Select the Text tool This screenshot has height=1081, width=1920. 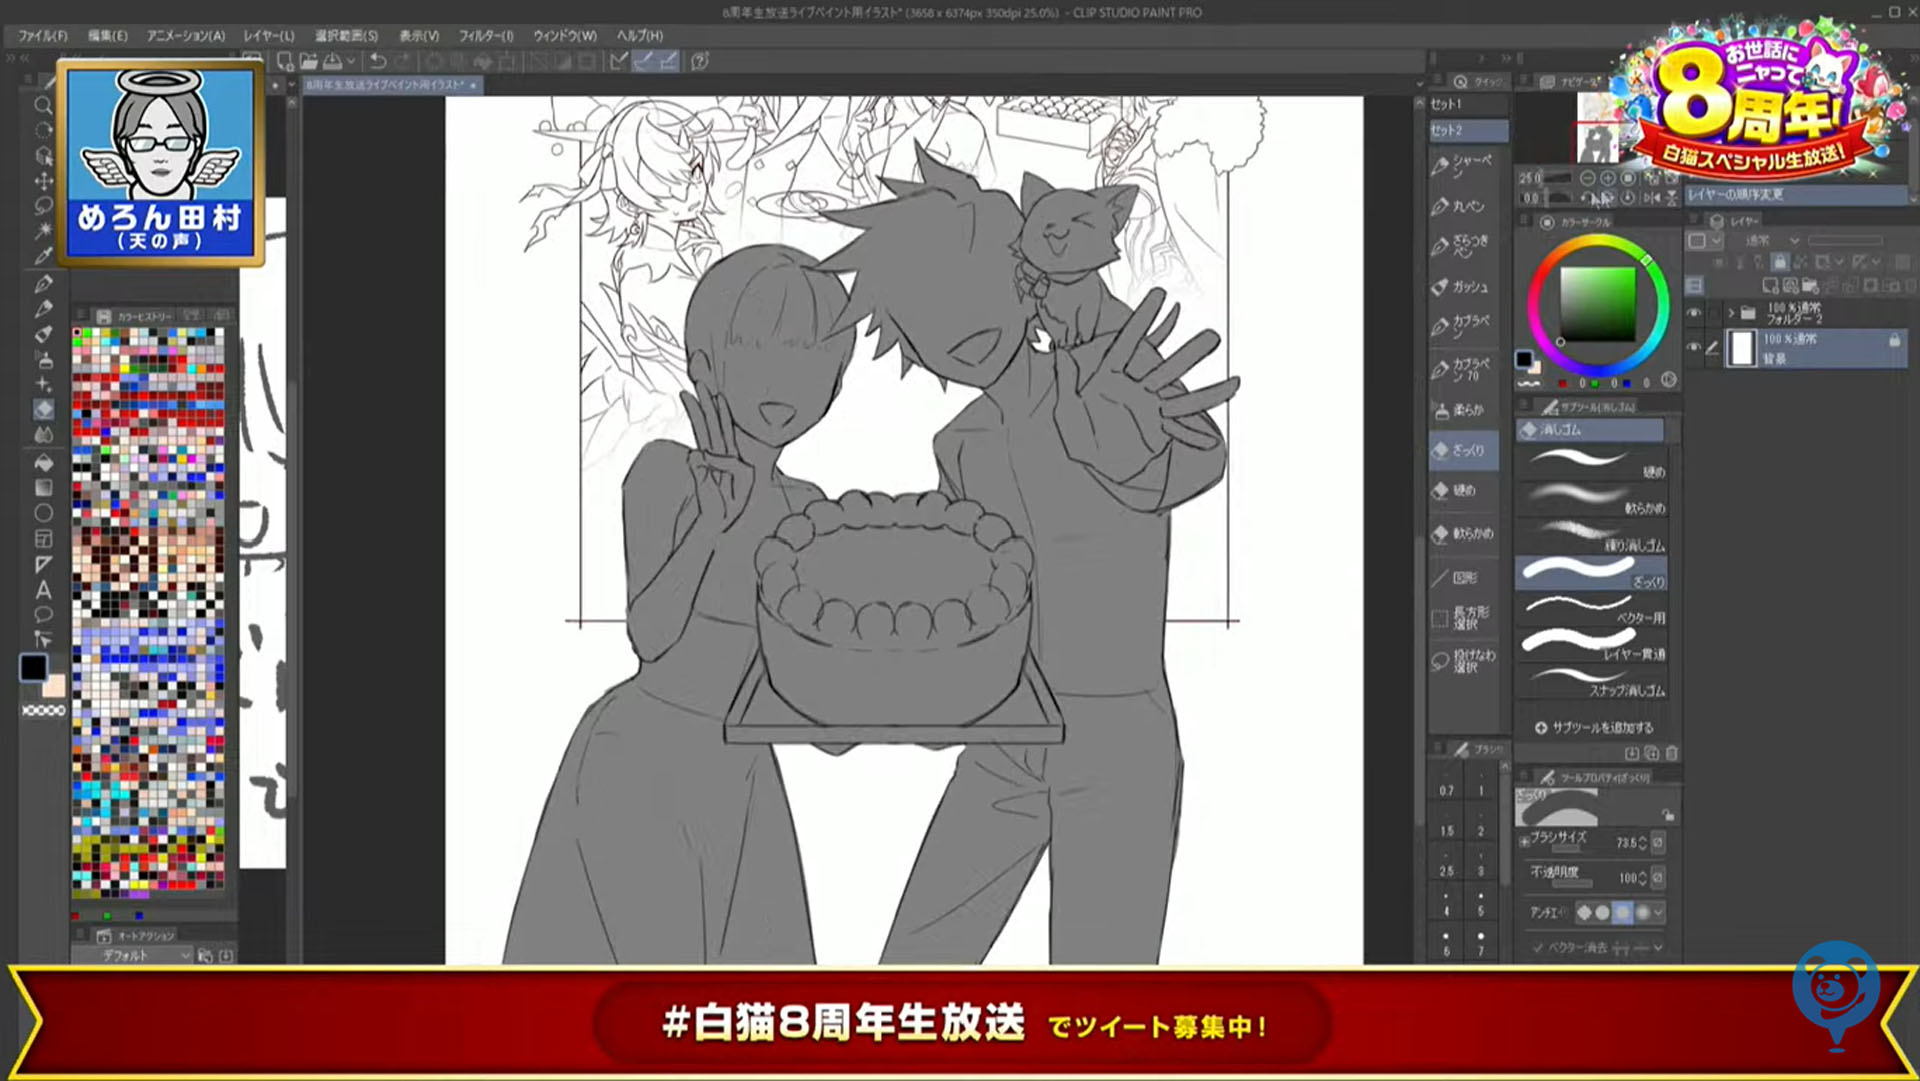[x=43, y=590]
